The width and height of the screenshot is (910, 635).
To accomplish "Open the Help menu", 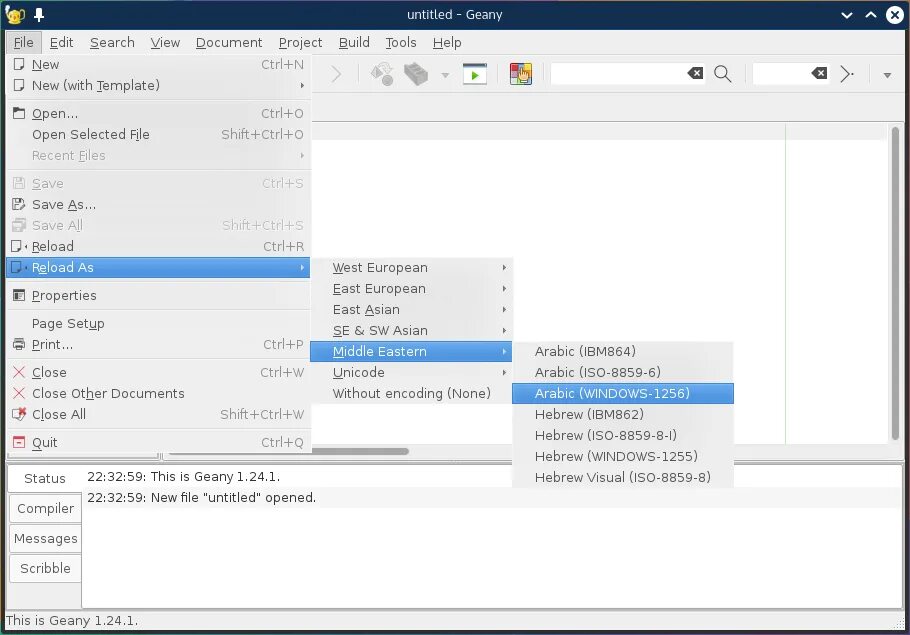I will [447, 42].
